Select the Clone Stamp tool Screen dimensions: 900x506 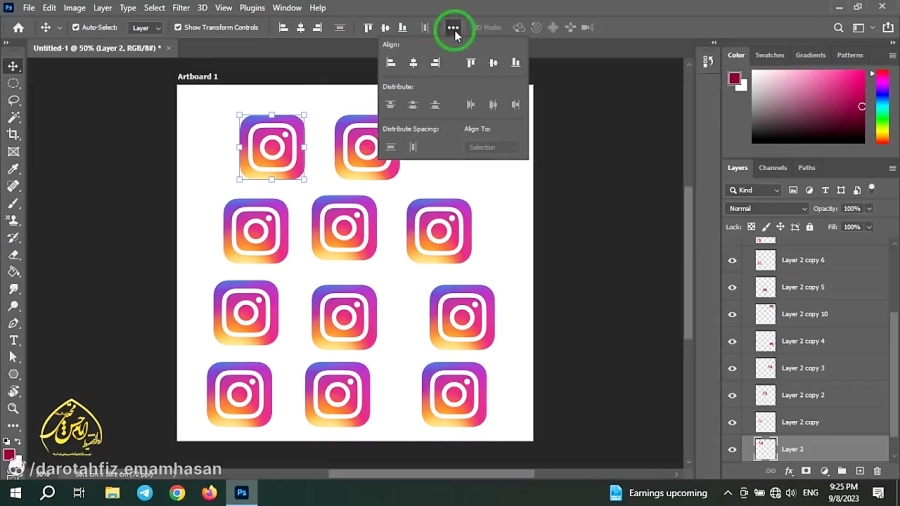pyautogui.click(x=13, y=220)
